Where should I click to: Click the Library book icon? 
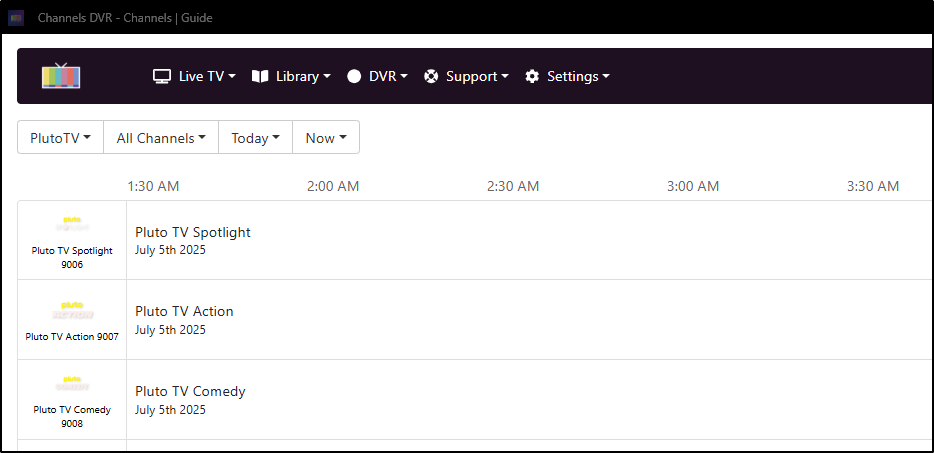260,76
